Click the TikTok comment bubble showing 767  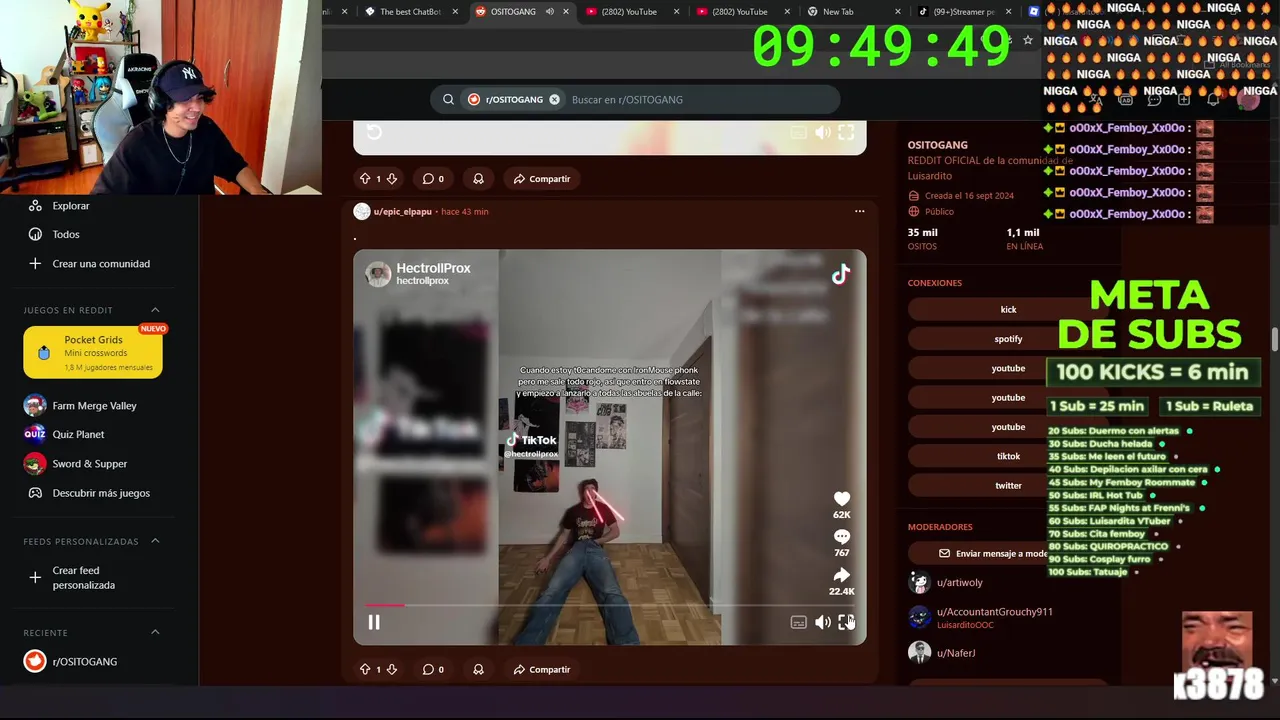pyautogui.click(x=842, y=537)
